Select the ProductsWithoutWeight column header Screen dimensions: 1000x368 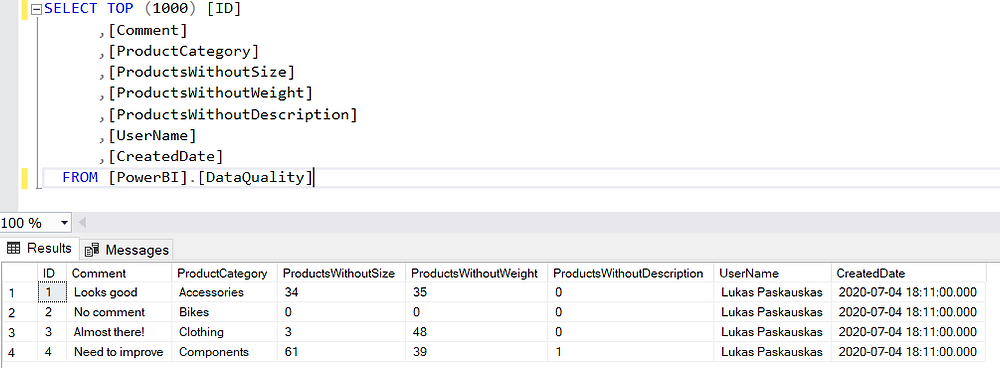click(477, 273)
